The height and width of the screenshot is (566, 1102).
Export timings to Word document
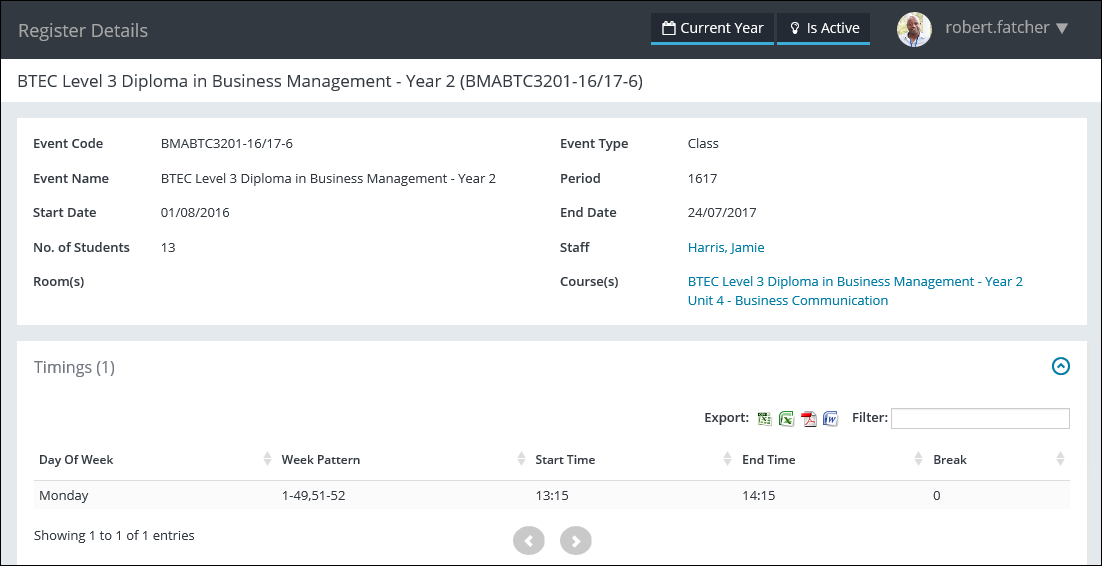[x=830, y=419]
